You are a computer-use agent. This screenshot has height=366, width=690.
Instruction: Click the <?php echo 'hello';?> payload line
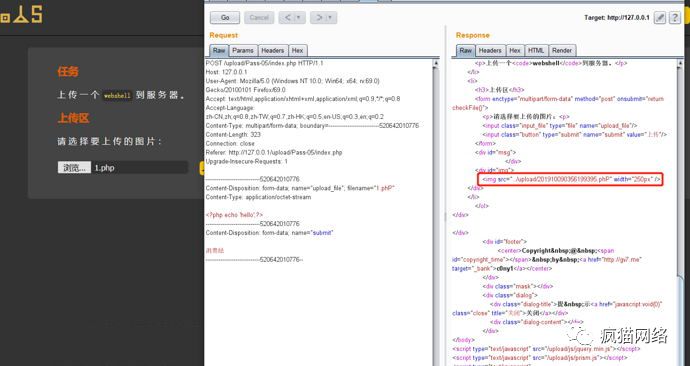pyautogui.click(x=234, y=215)
